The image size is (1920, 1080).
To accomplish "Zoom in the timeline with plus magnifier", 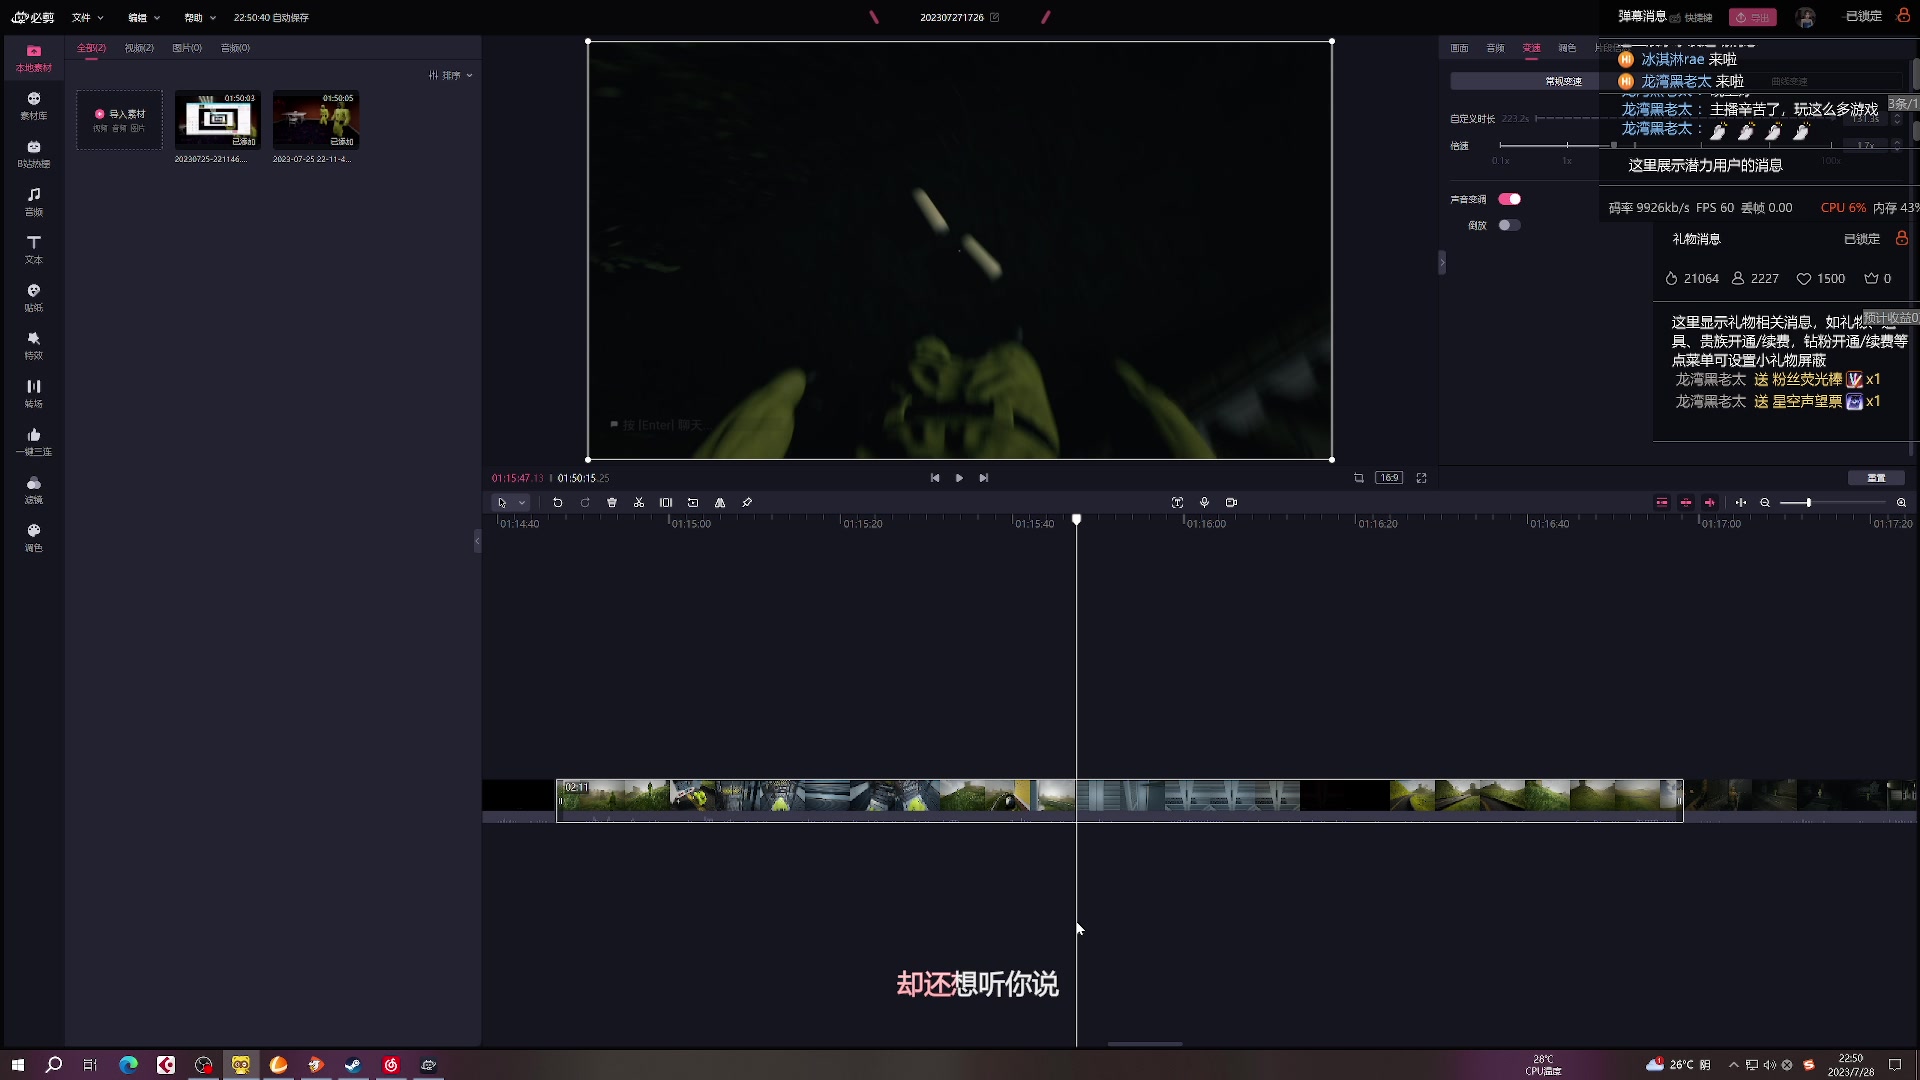I will (1901, 503).
